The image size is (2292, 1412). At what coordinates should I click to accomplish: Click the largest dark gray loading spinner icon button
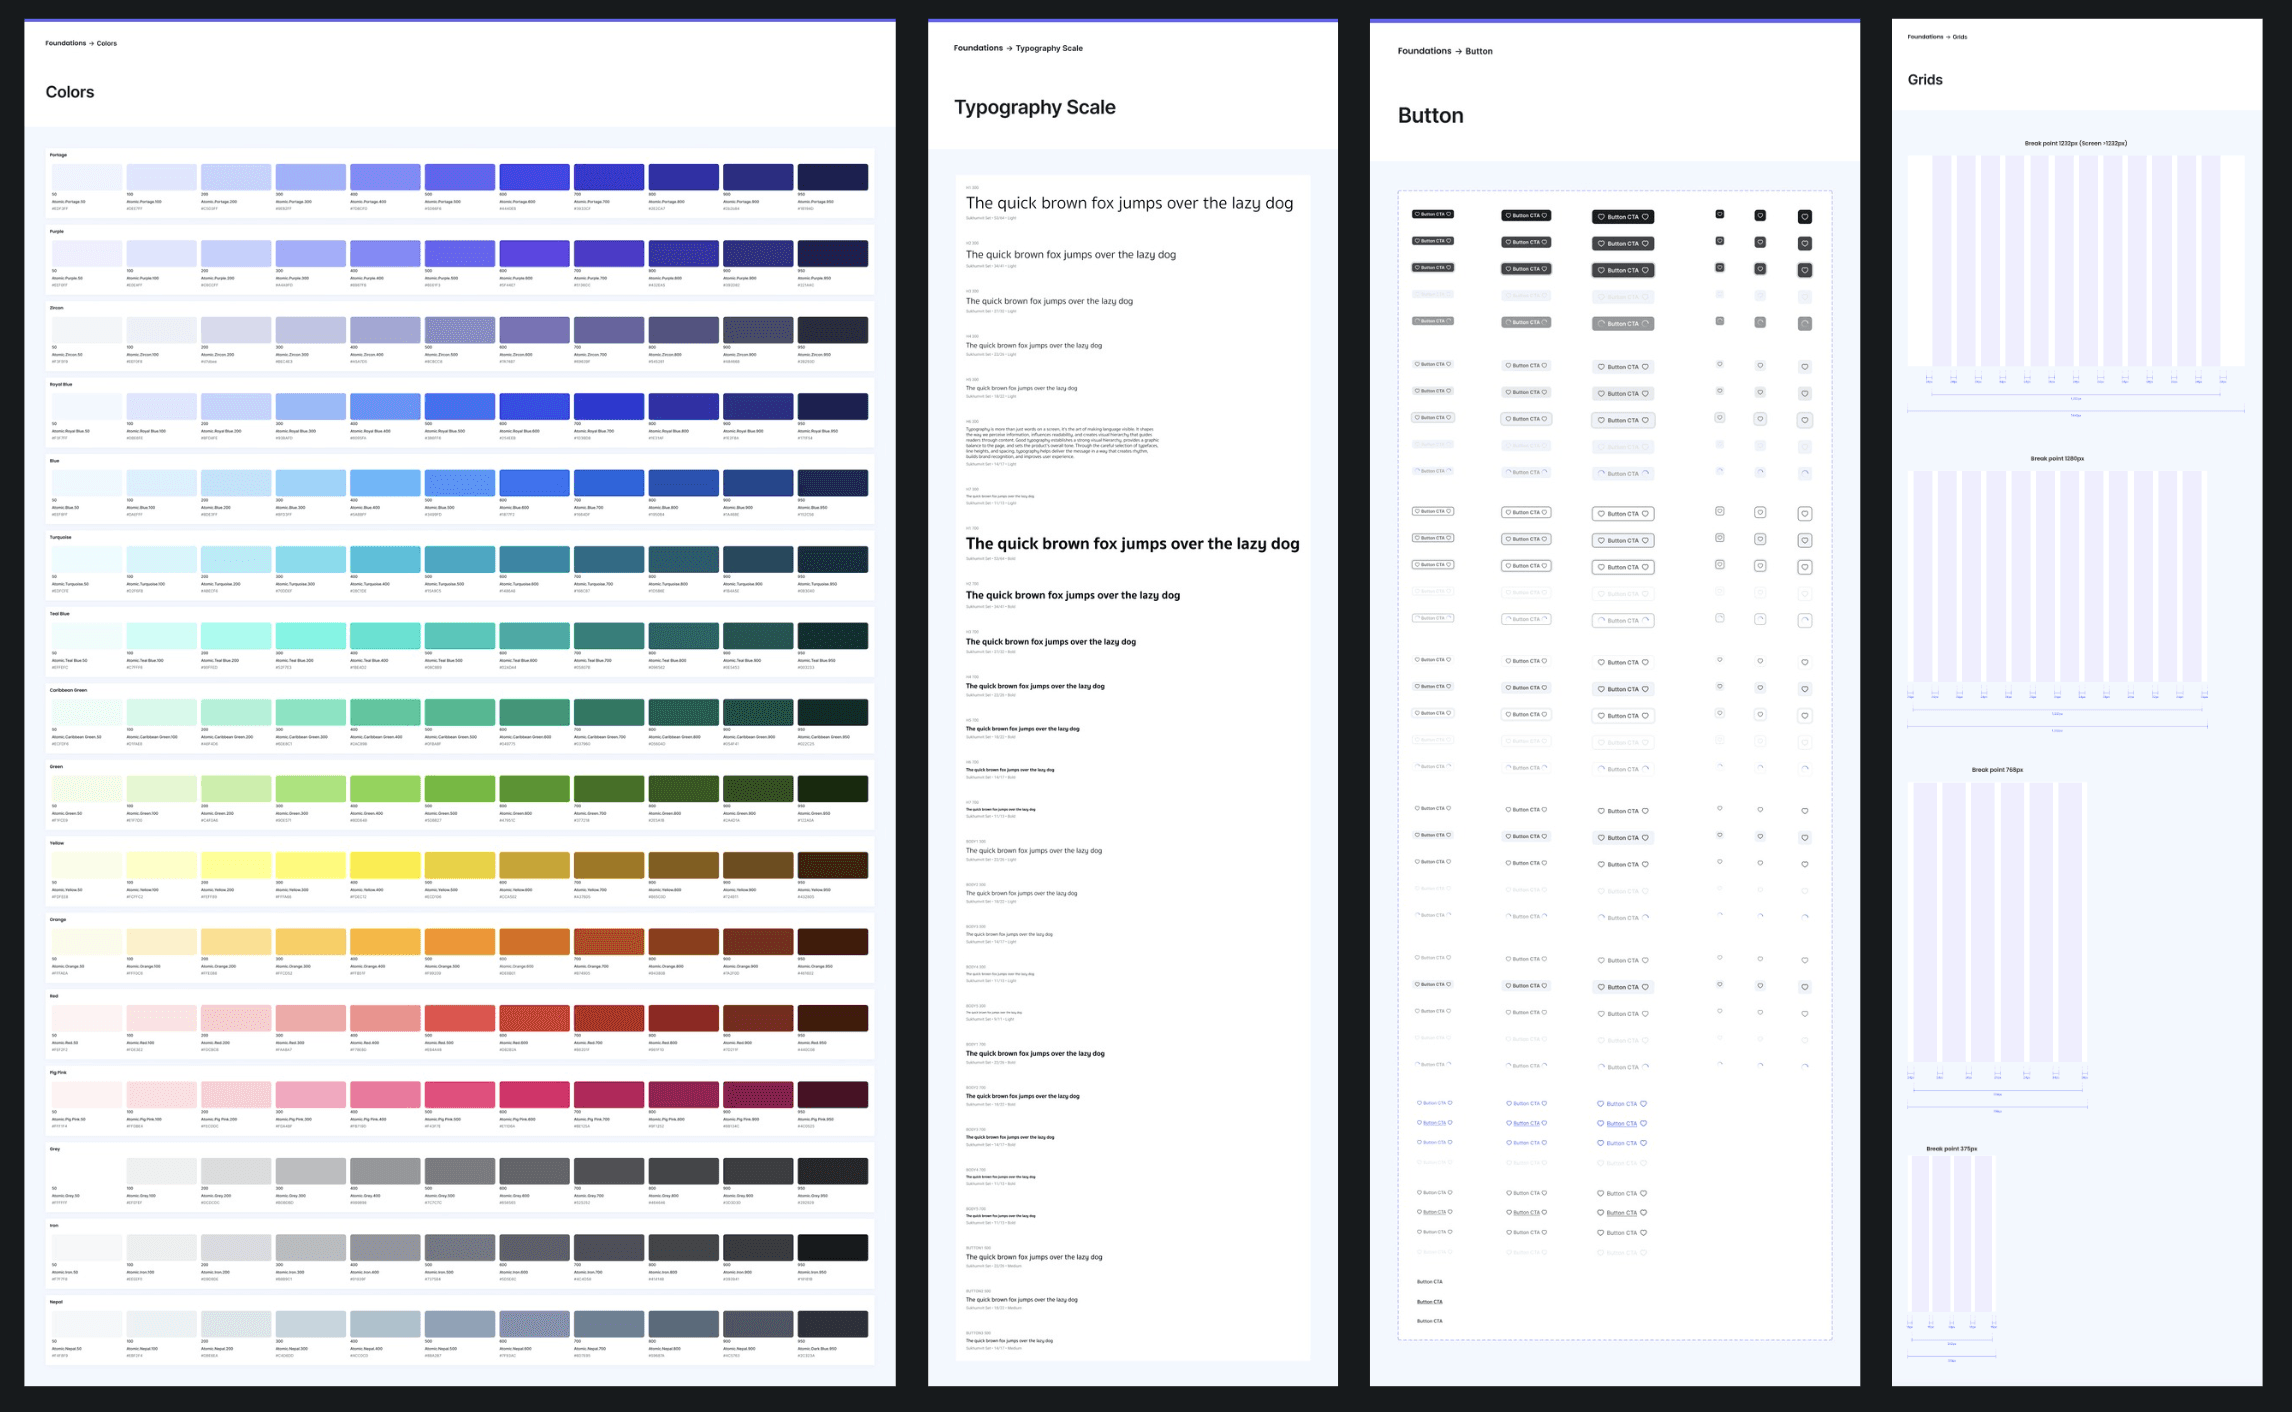point(1804,324)
